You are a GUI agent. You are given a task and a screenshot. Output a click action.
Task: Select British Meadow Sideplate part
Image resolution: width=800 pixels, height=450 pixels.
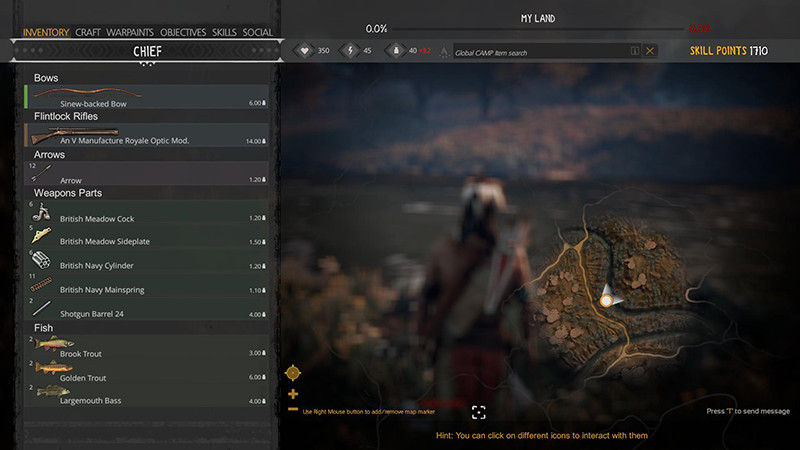[147, 236]
